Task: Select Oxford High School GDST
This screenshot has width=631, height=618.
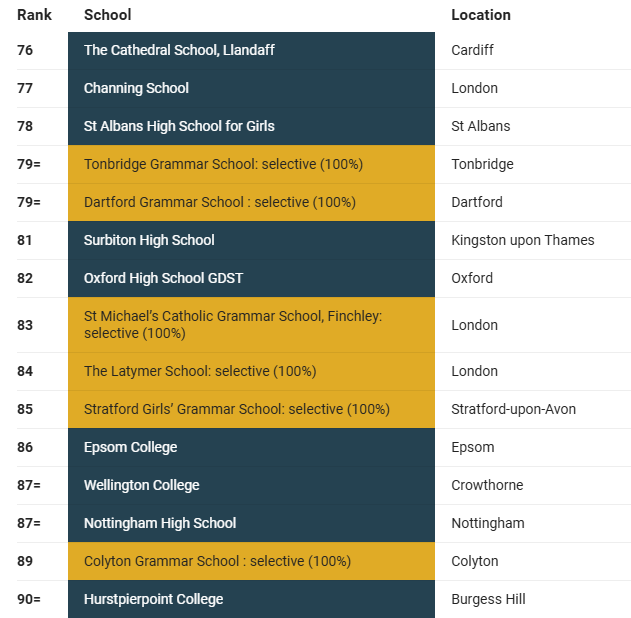Action: pos(163,278)
